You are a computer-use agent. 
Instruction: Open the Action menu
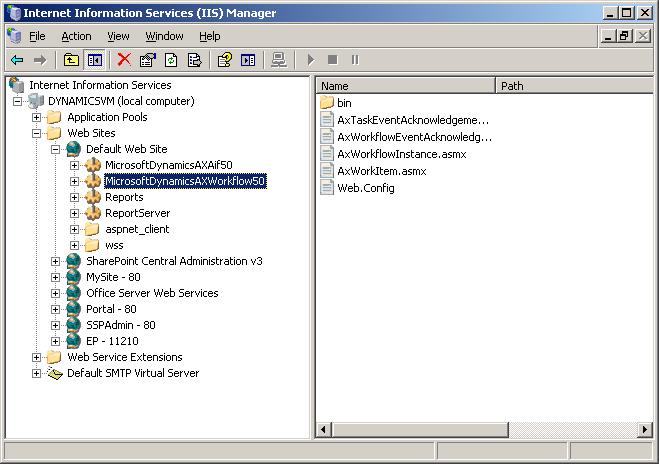[x=76, y=37]
